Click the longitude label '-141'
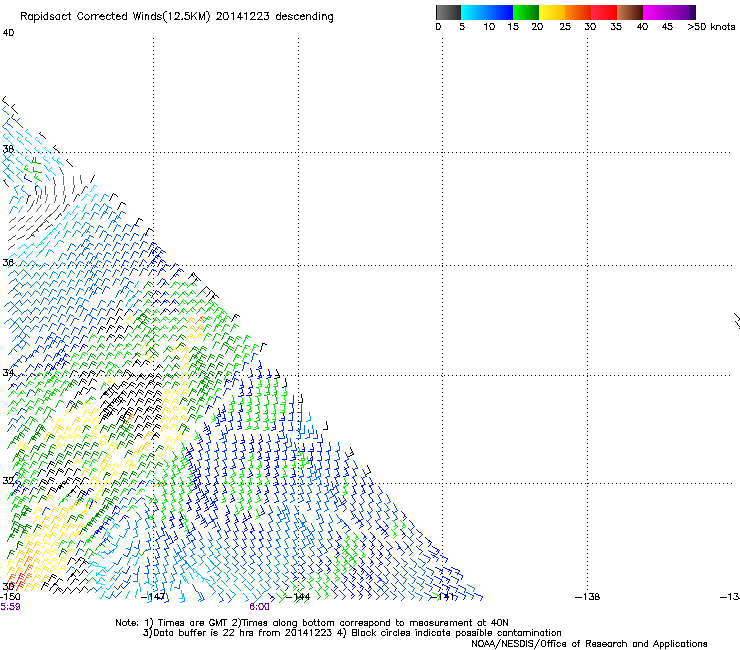740x650 pixels. click(x=443, y=597)
